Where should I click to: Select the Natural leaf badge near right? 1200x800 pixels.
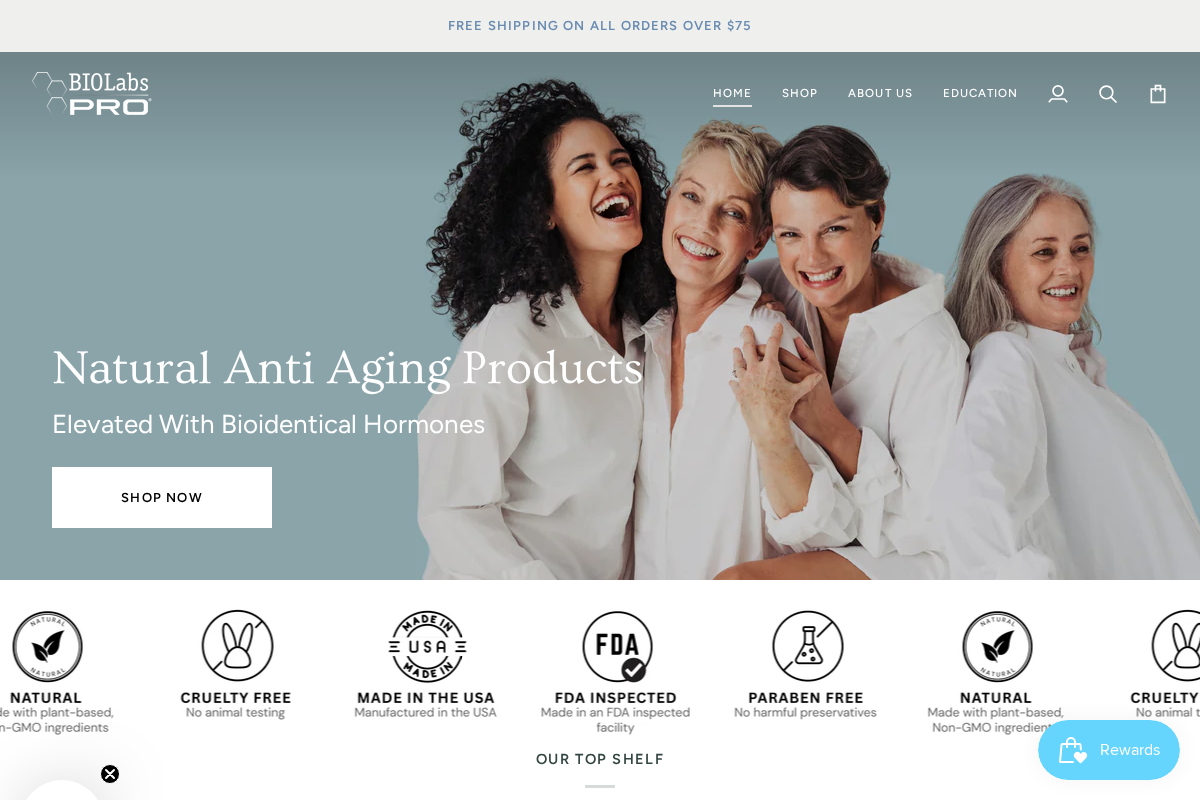(997, 646)
